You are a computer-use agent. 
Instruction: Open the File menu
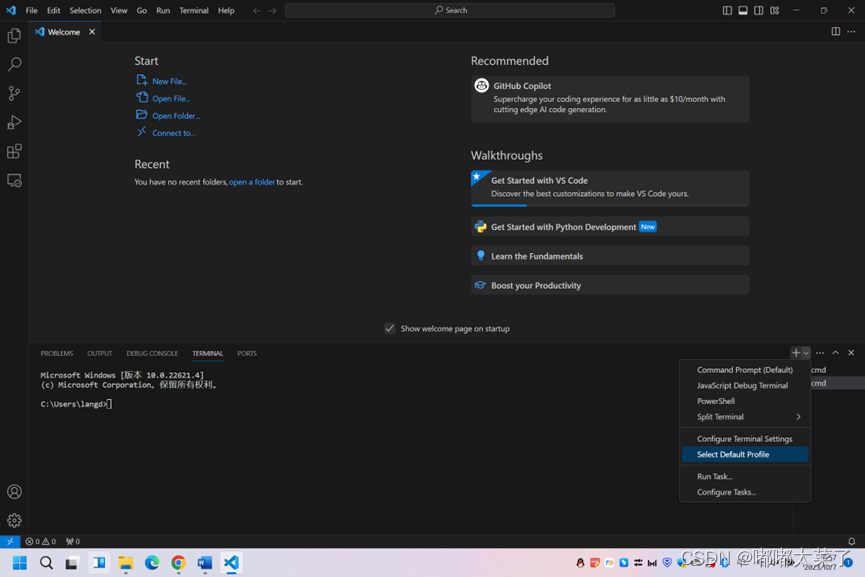tap(31, 10)
